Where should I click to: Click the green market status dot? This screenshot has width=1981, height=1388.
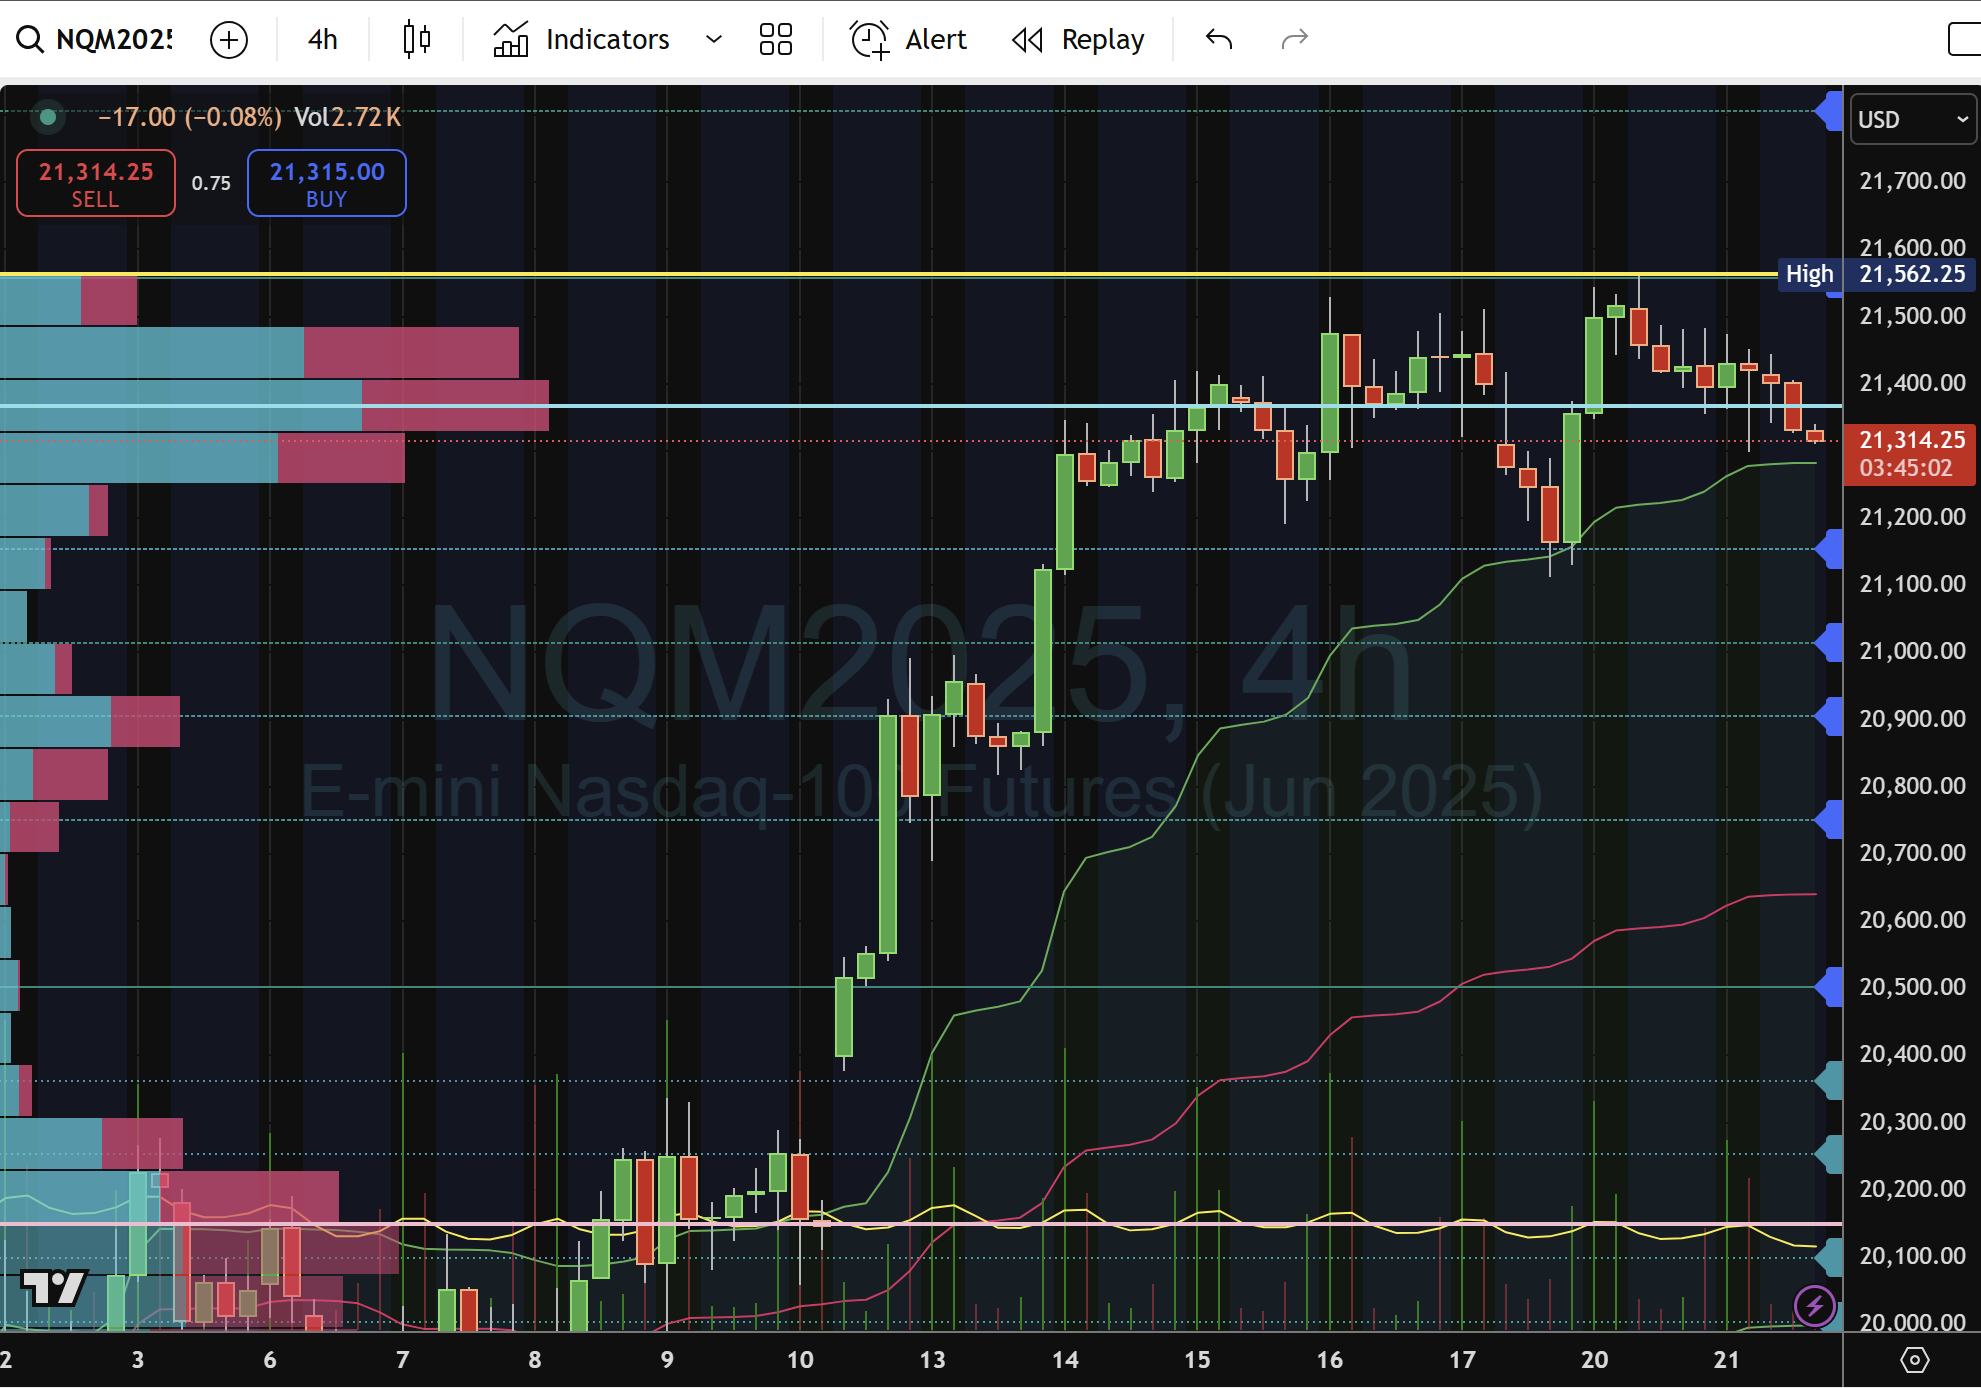pyautogui.click(x=47, y=117)
